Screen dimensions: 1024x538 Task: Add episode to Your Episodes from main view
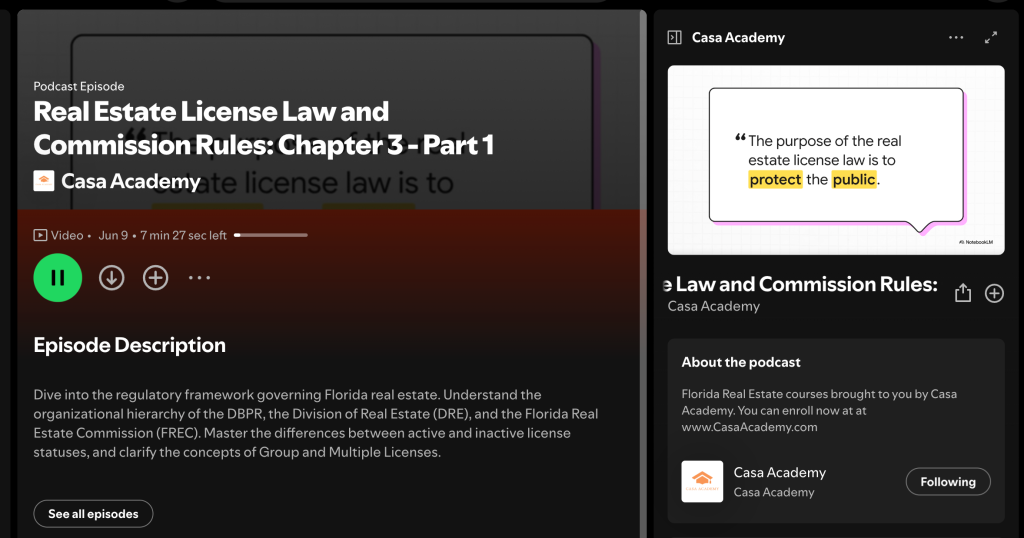click(x=155, y=277)
